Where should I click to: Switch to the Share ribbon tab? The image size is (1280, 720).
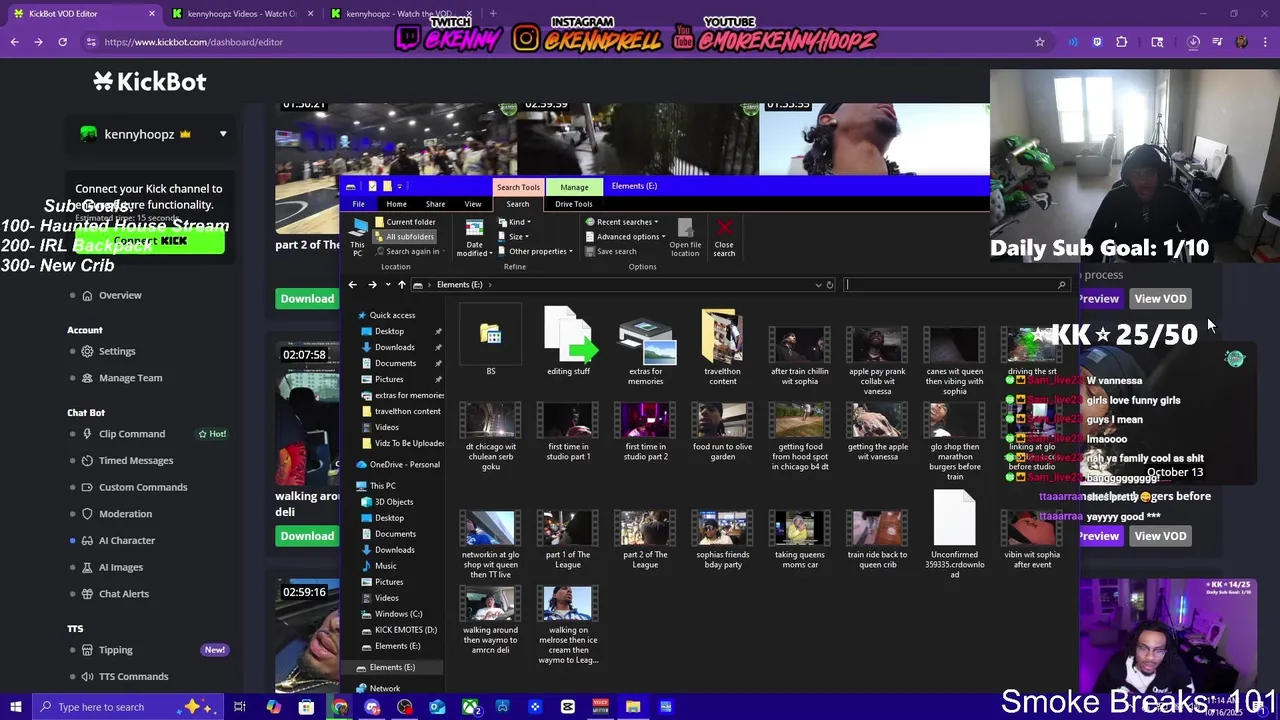point(435,204)
